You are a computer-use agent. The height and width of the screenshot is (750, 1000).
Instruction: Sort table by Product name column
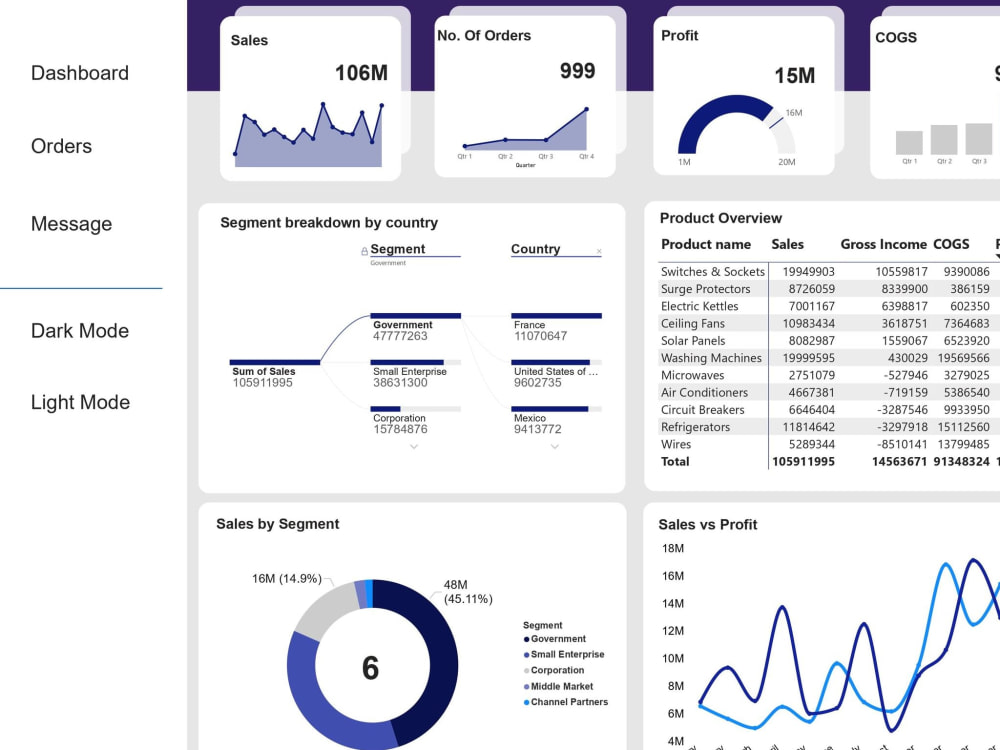[705, 244]
